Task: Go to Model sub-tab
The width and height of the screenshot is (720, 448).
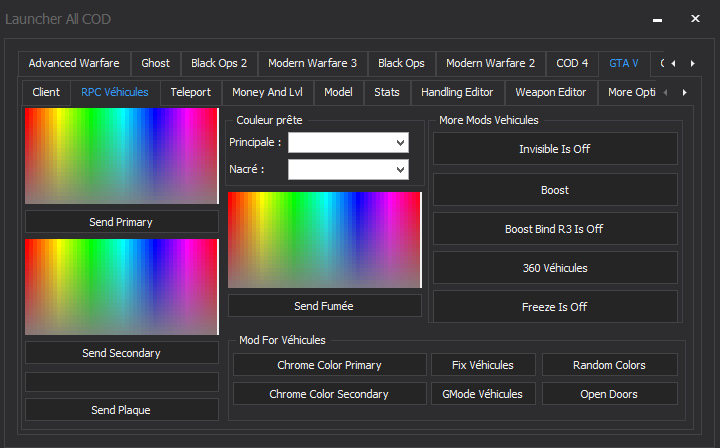Action: tap(338, 92)
